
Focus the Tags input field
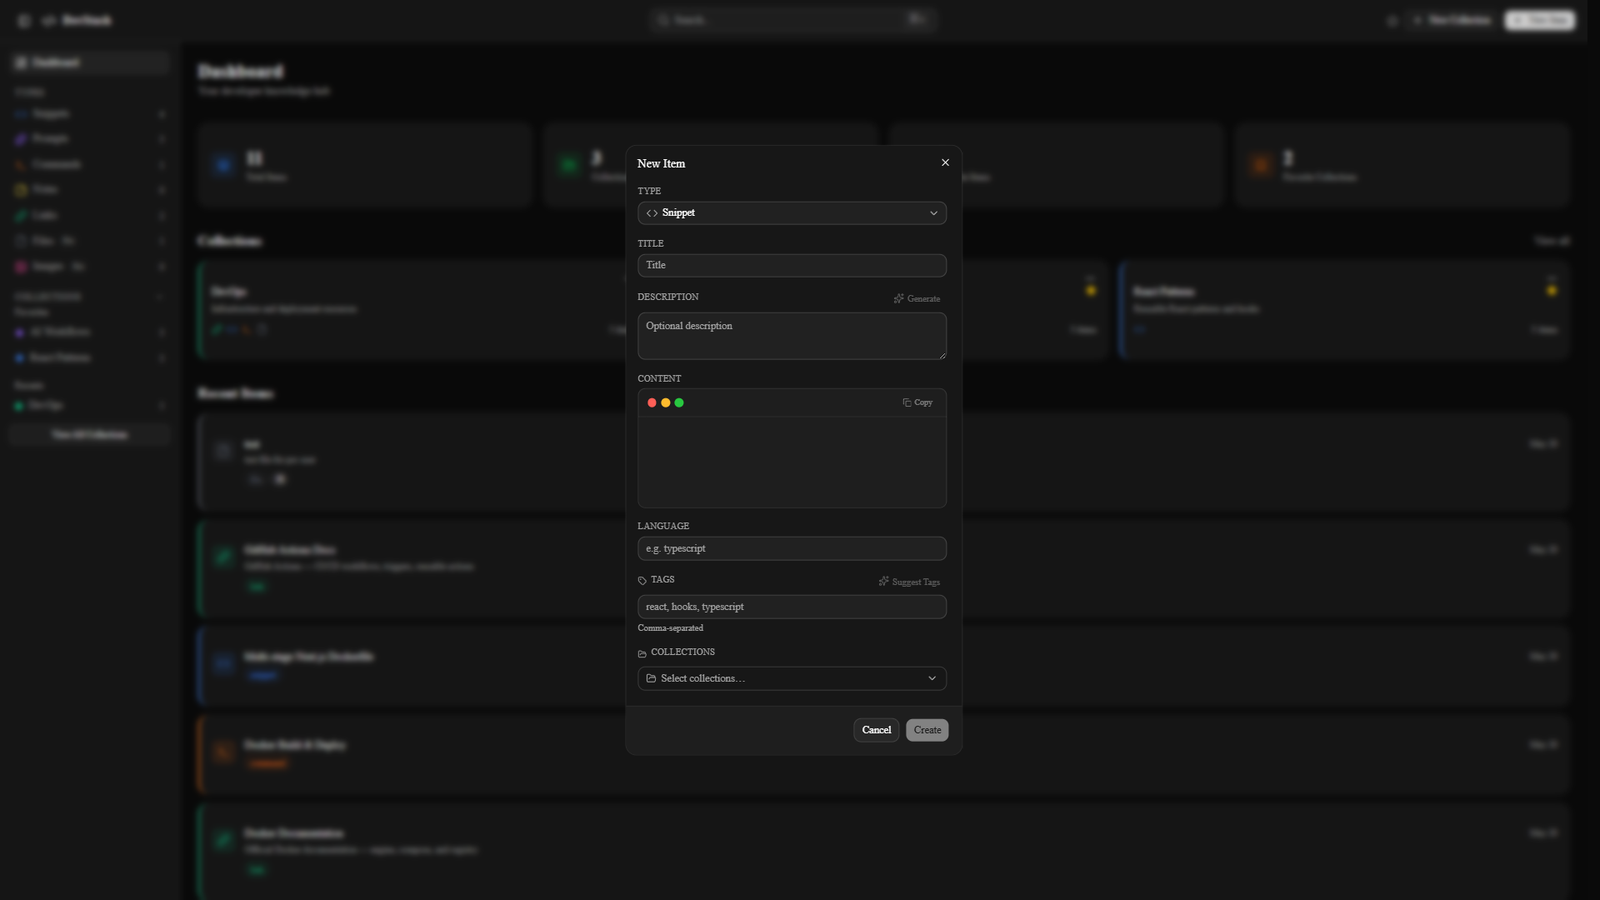click(792, 607)
